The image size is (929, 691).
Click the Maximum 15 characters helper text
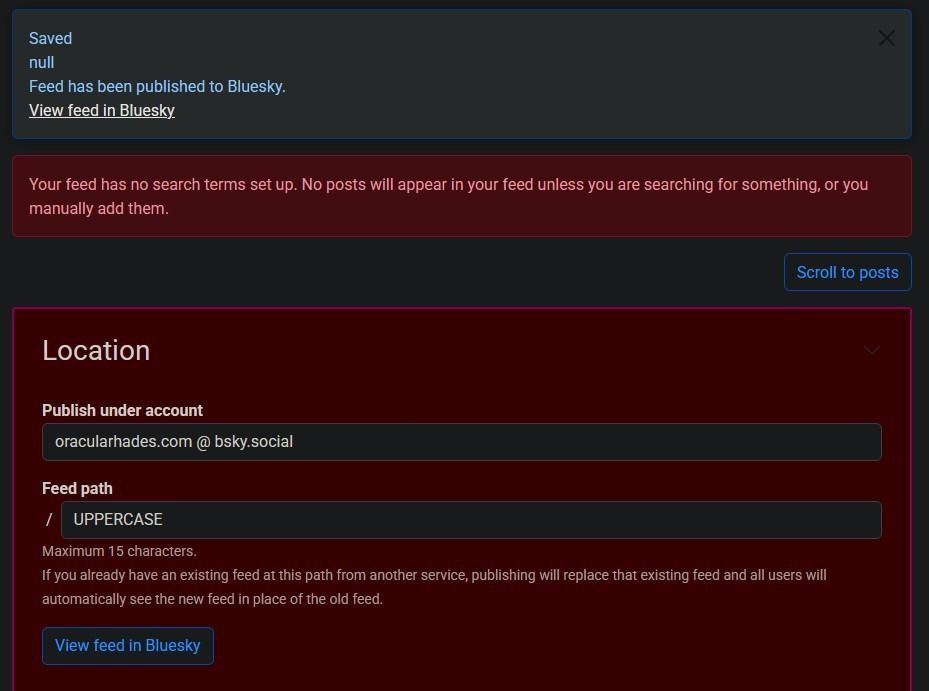[117, 551]
